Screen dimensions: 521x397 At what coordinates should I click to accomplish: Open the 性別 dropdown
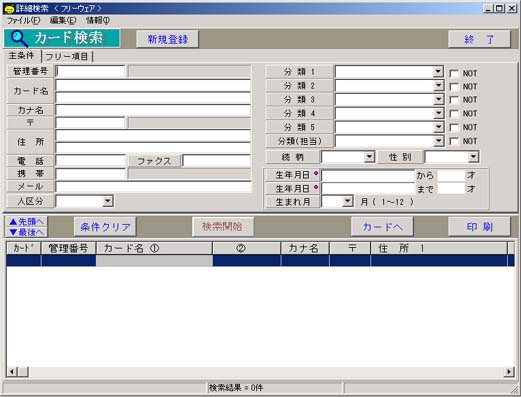pyautogui.click(x=473, y=157)
